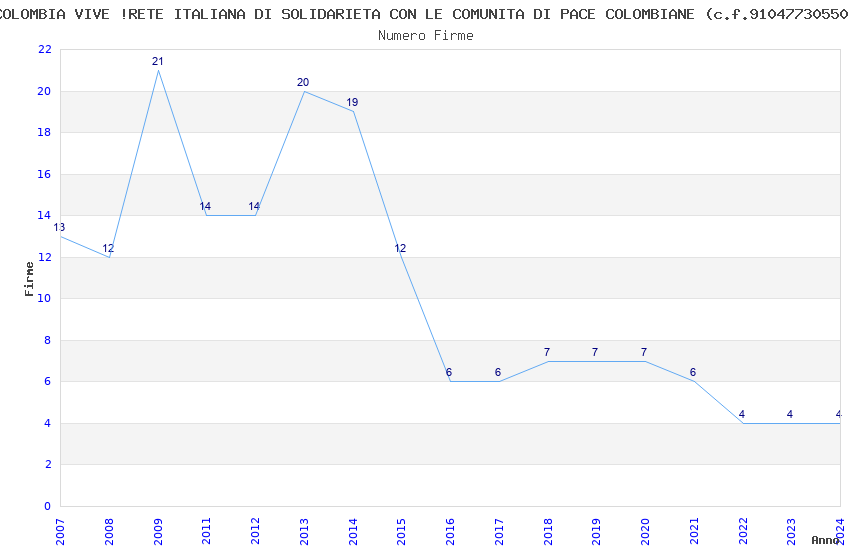Screen dimensions: 850x550
Task: Click the y-axis tick label 12
Action: (44, 257)
